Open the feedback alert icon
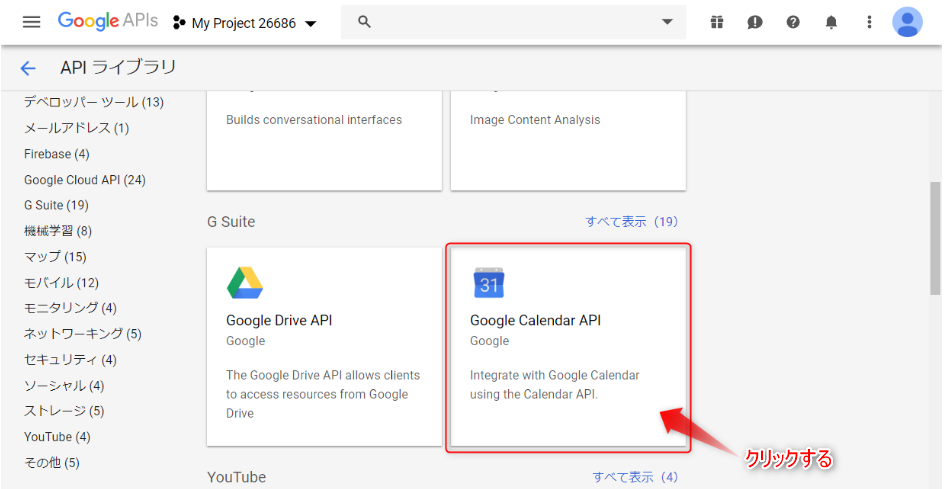 tap(754, 22)
